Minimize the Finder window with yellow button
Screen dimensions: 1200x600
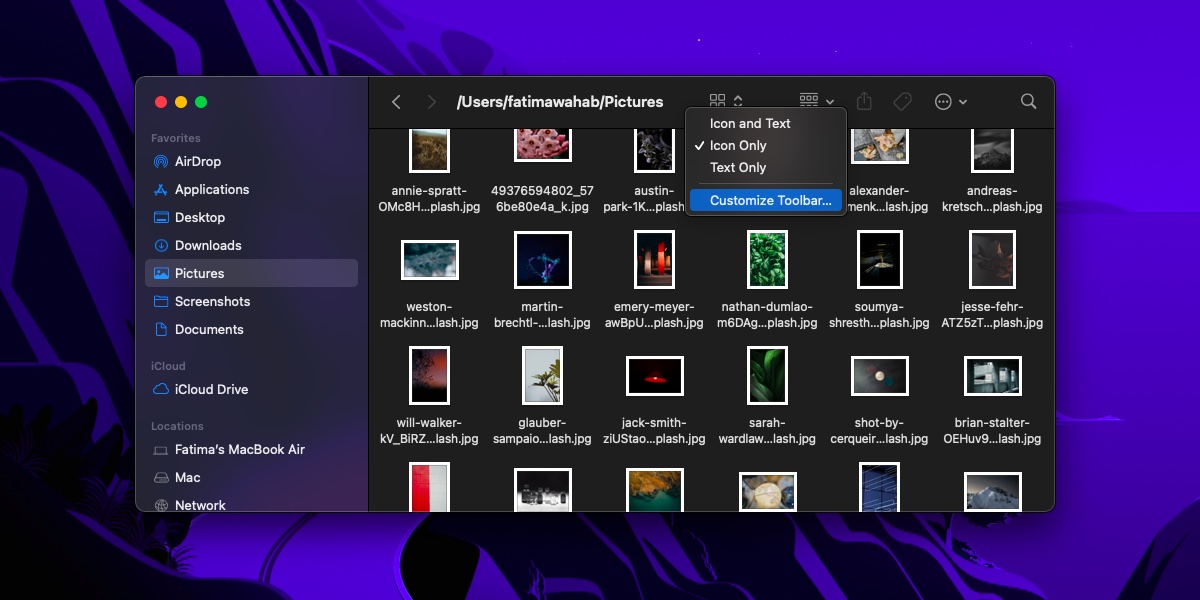pyautogui.click(x=181, y=102)
